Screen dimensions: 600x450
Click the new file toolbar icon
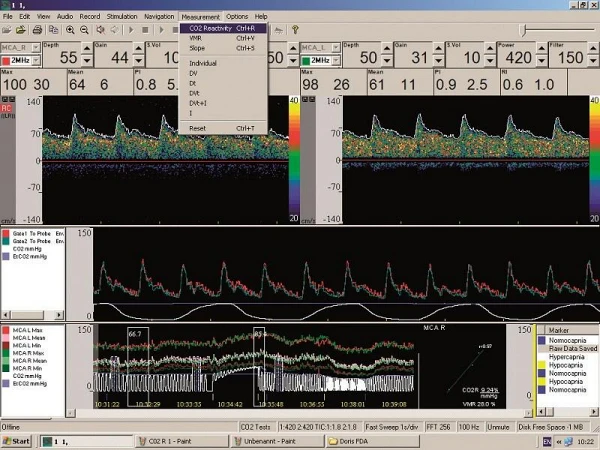[7, 30]
